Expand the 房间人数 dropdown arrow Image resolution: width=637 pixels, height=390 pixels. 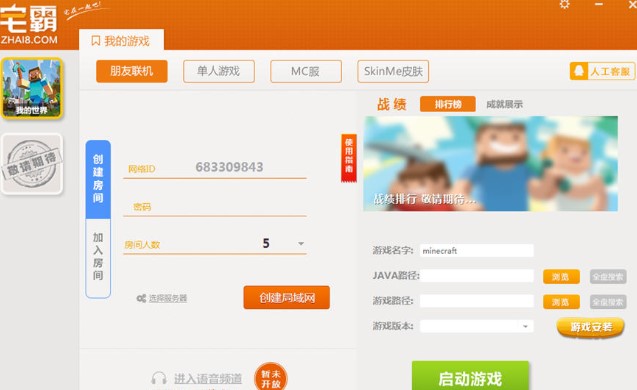coord(301,244)
